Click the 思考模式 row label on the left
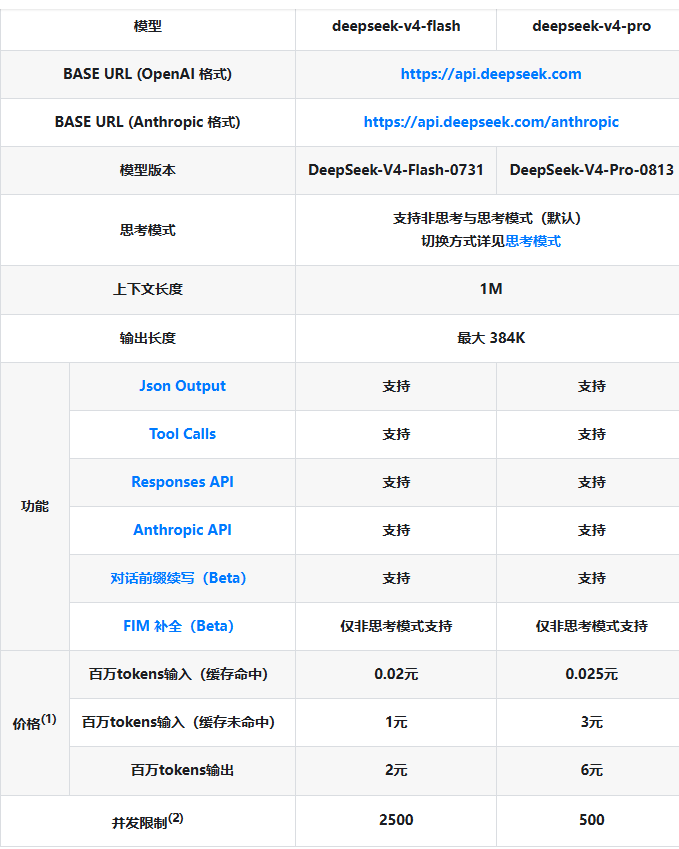 [148, 230]
